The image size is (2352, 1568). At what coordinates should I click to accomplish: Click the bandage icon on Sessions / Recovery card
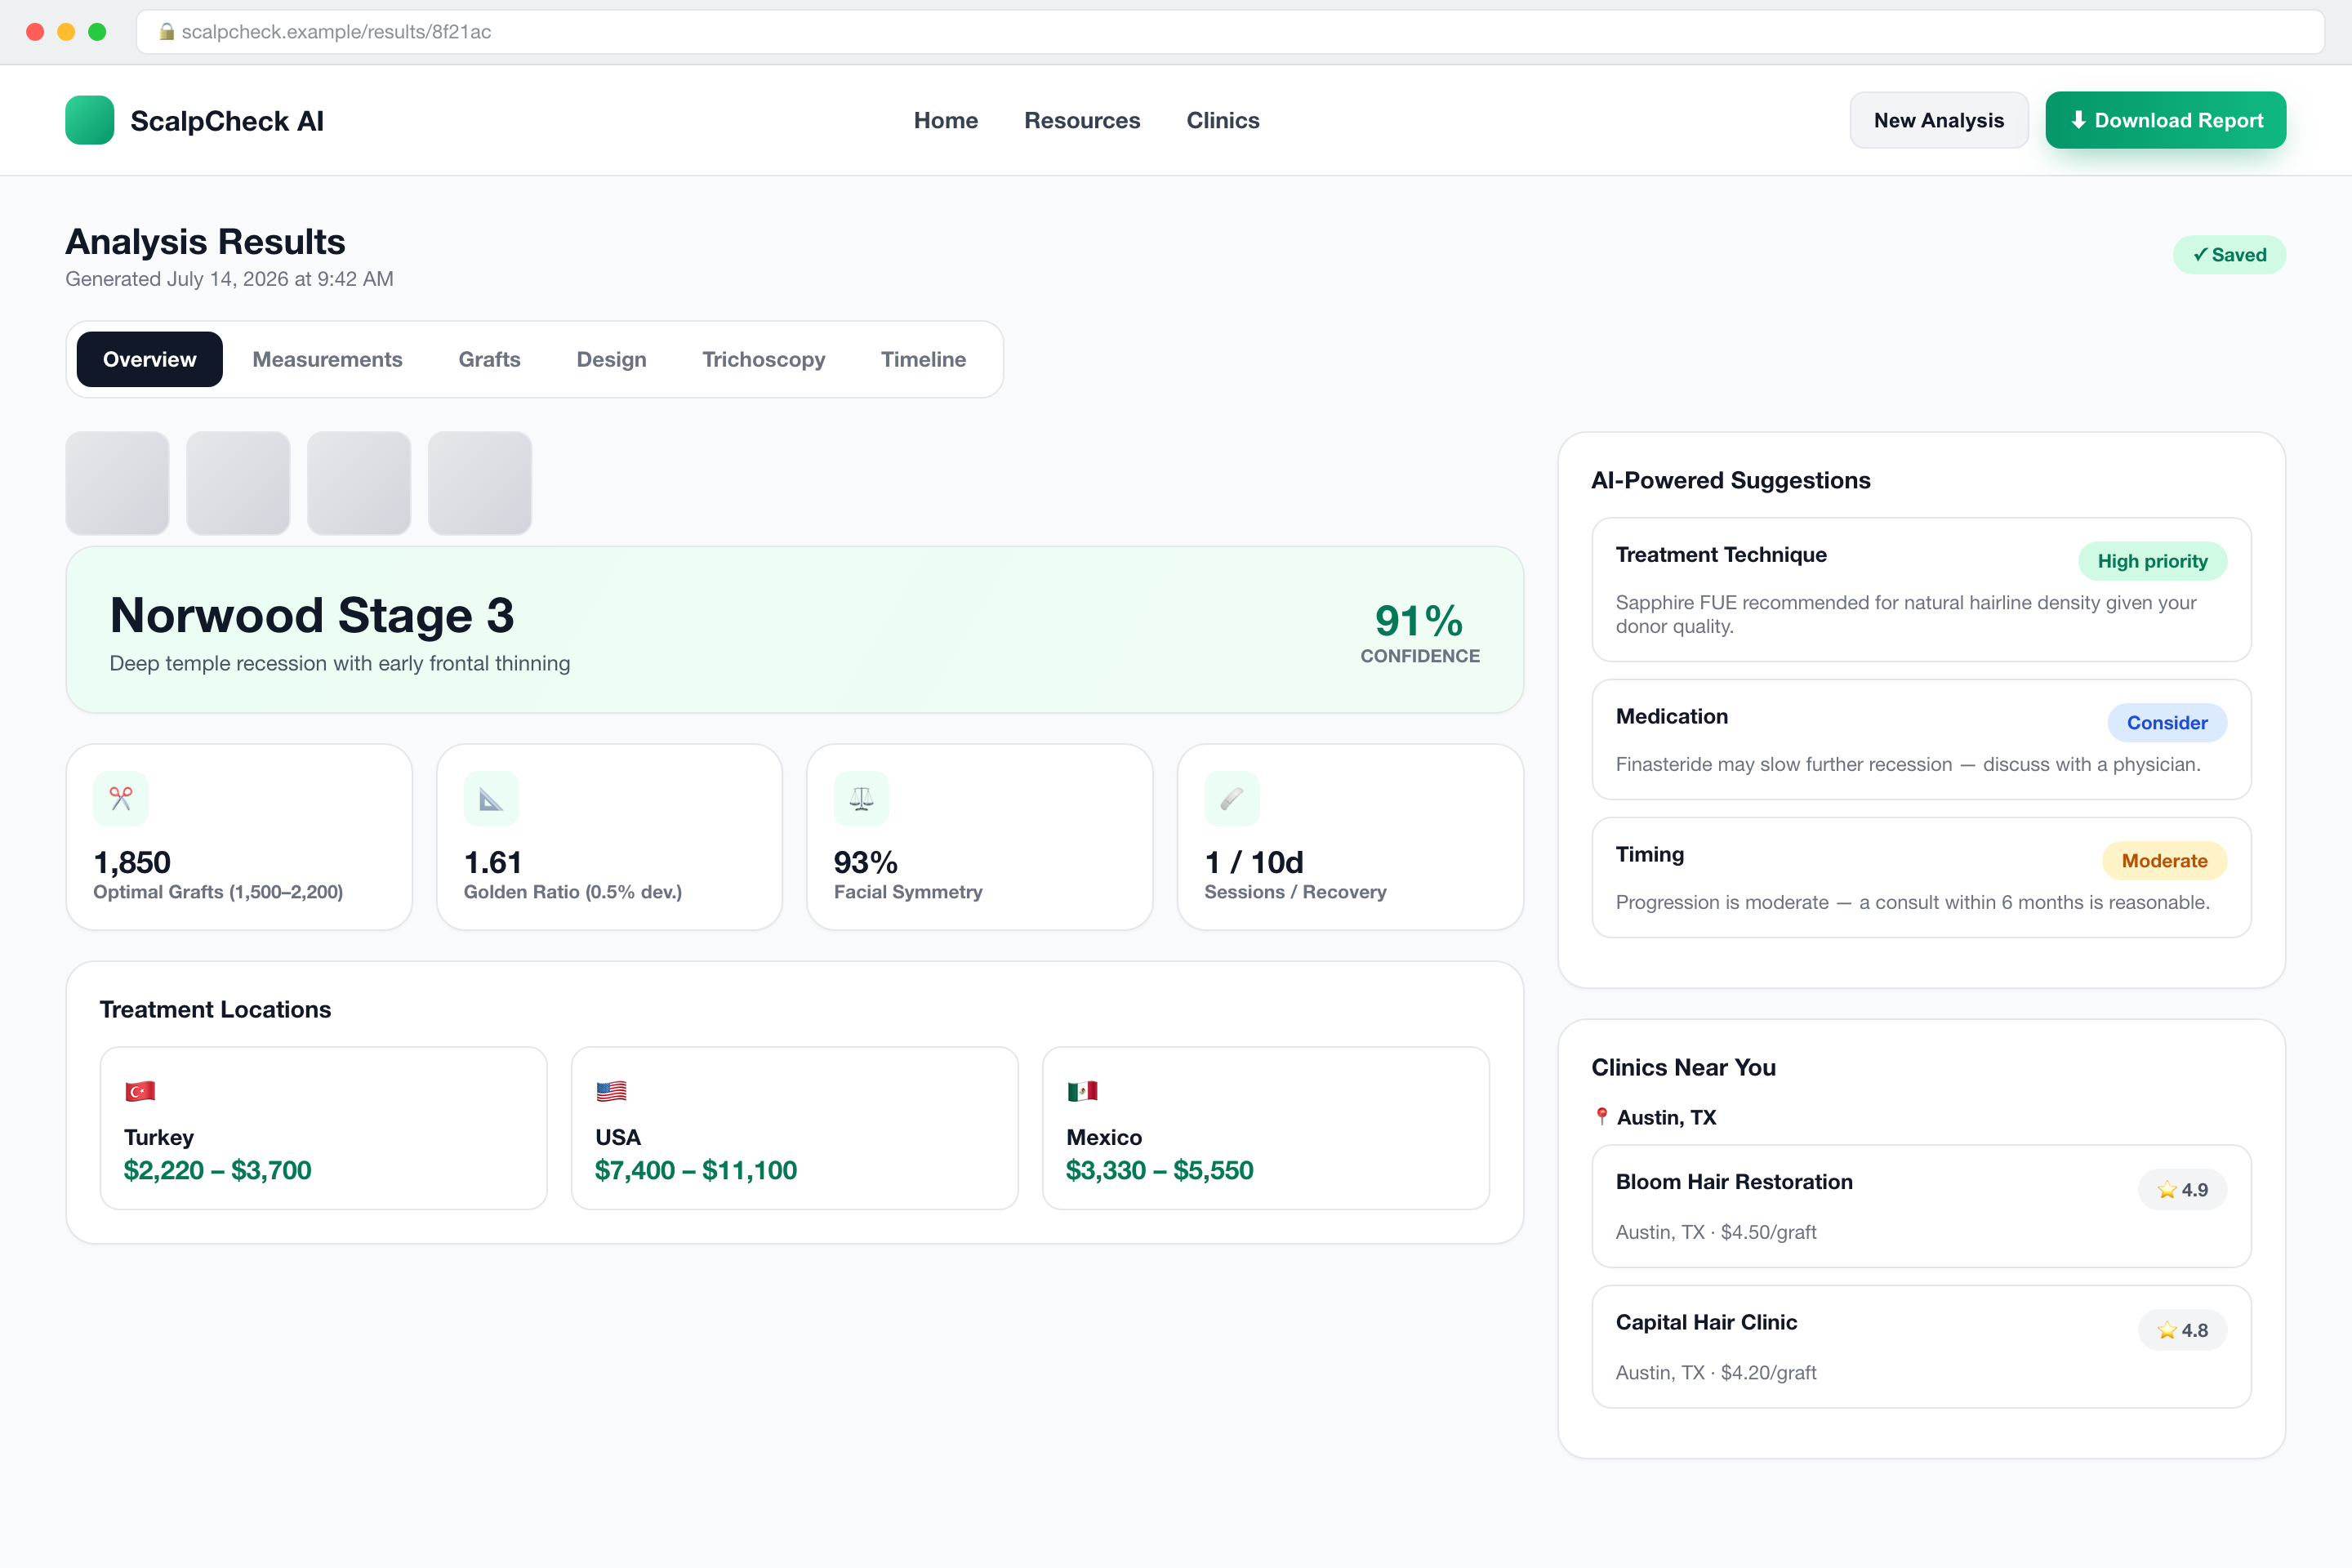coord(1232,798)
